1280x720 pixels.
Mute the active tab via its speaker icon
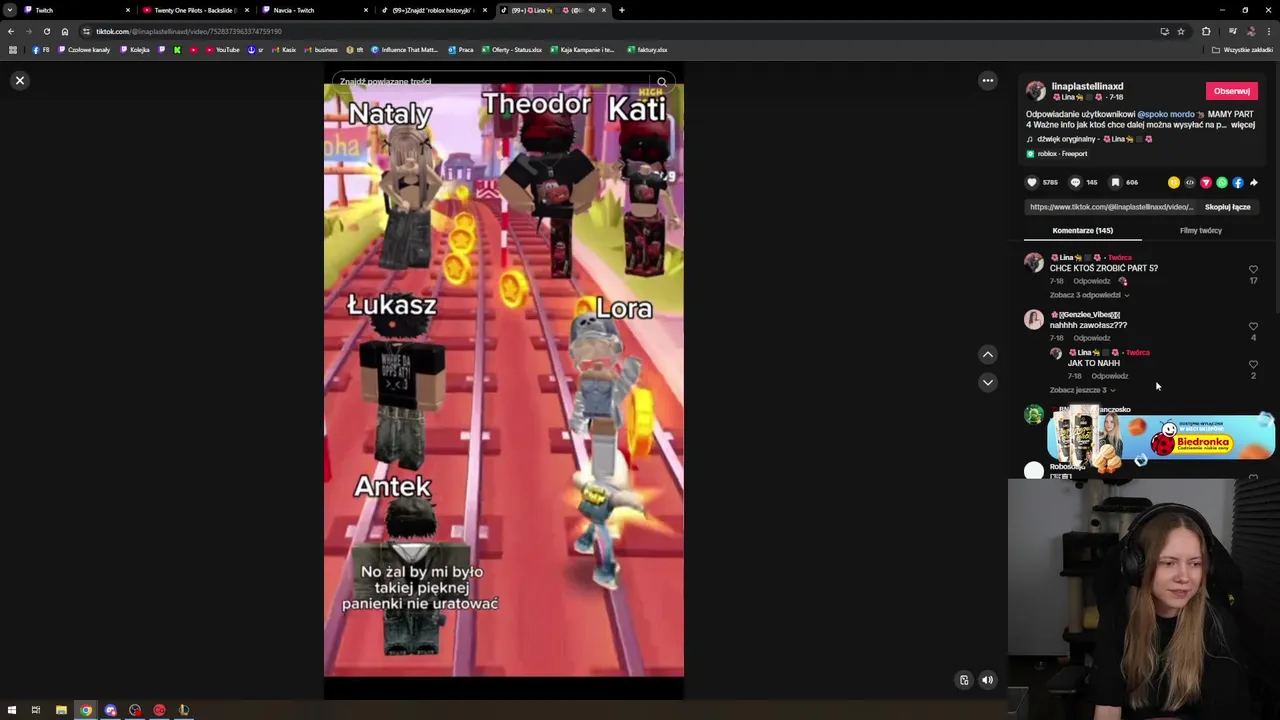coord(591,10)
